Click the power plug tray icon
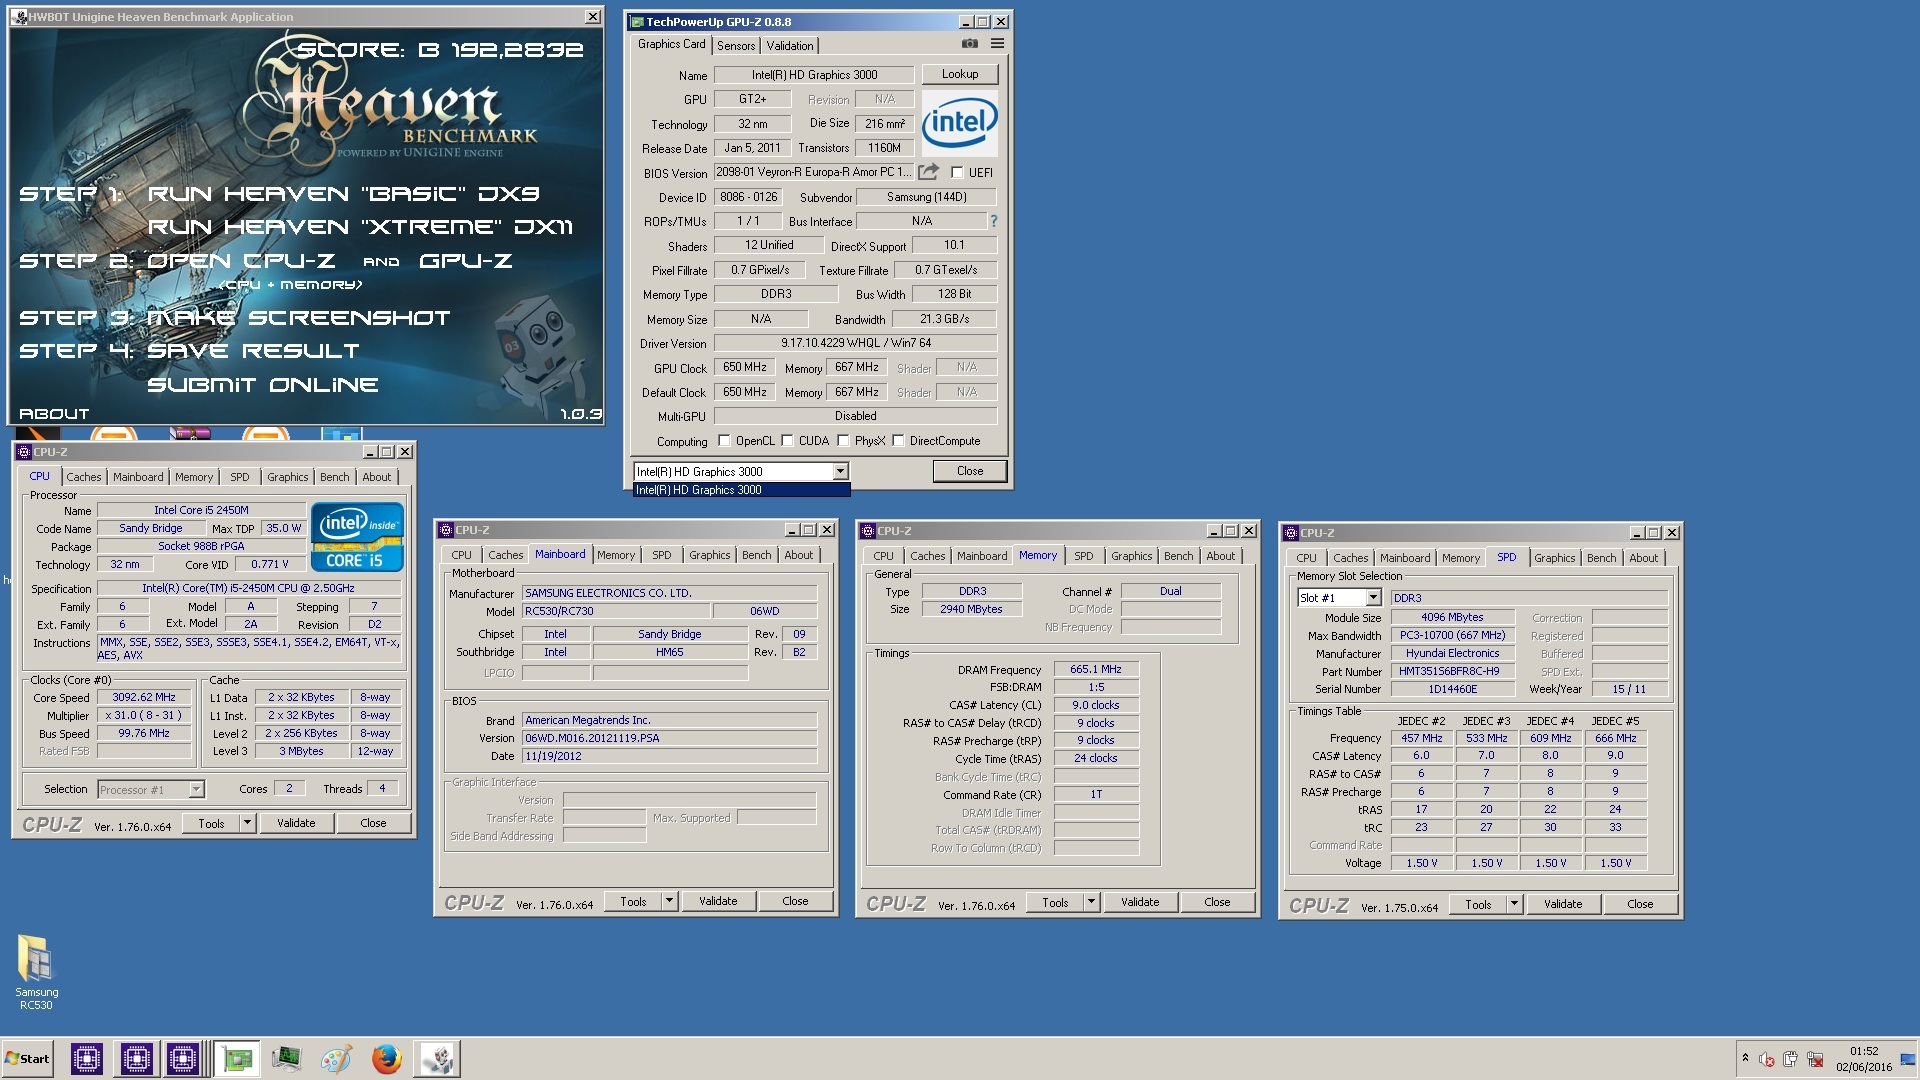1920x1080 pixels. coord(1790,1060)
